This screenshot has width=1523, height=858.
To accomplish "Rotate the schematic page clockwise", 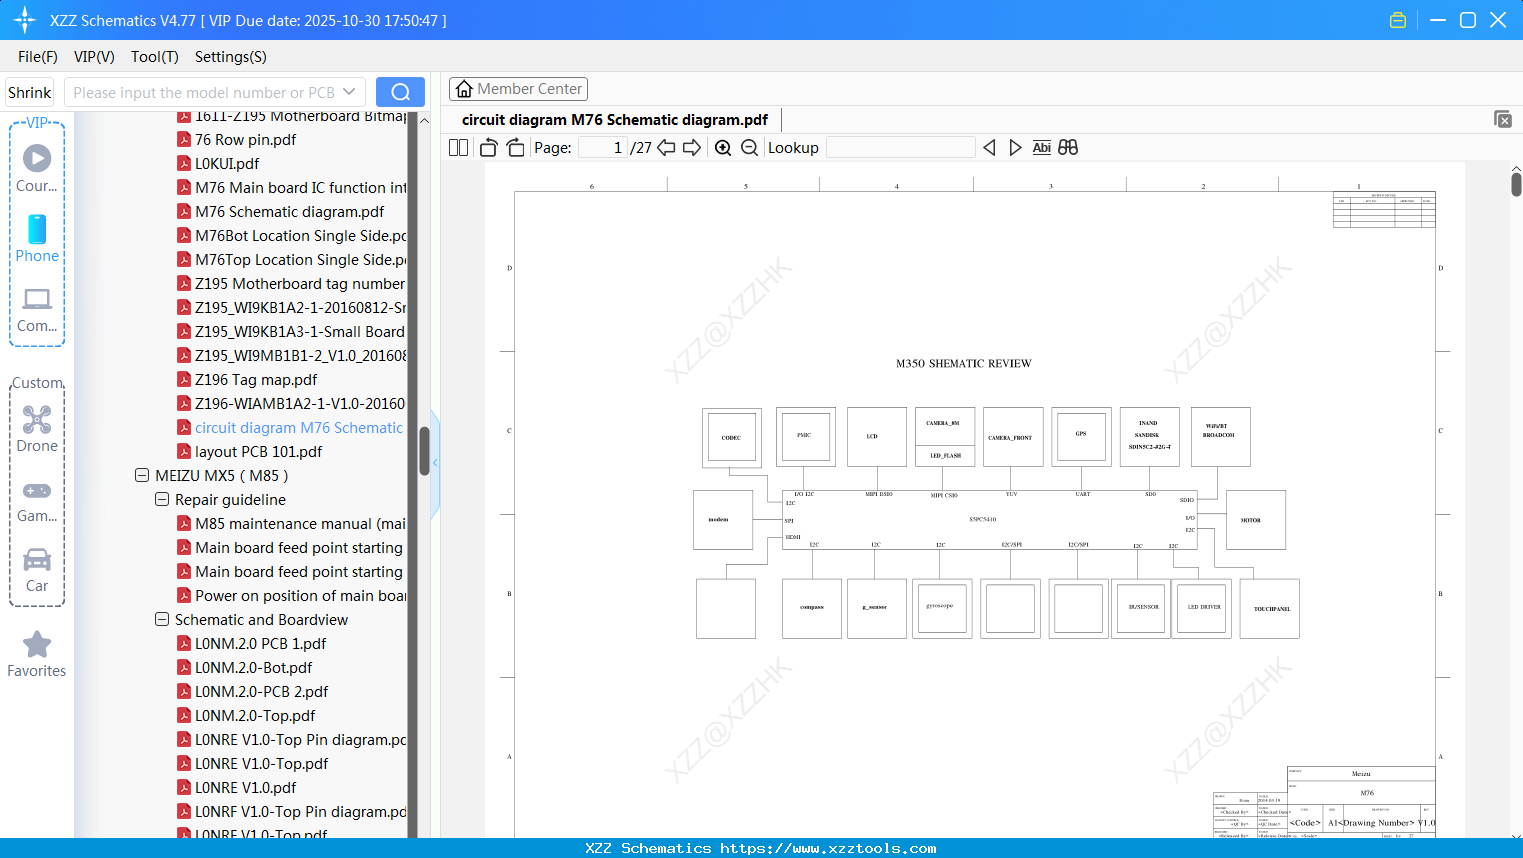I will (514, 147).
